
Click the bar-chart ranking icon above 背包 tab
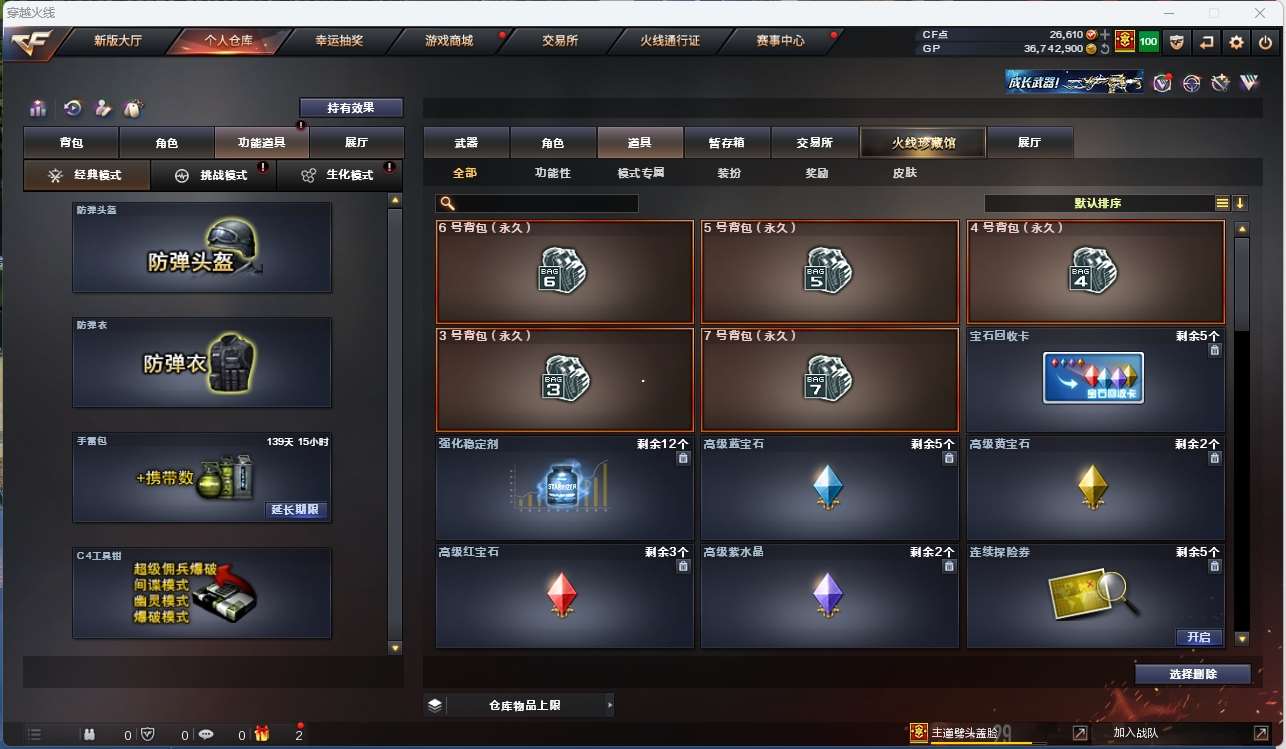pos(38,108)
